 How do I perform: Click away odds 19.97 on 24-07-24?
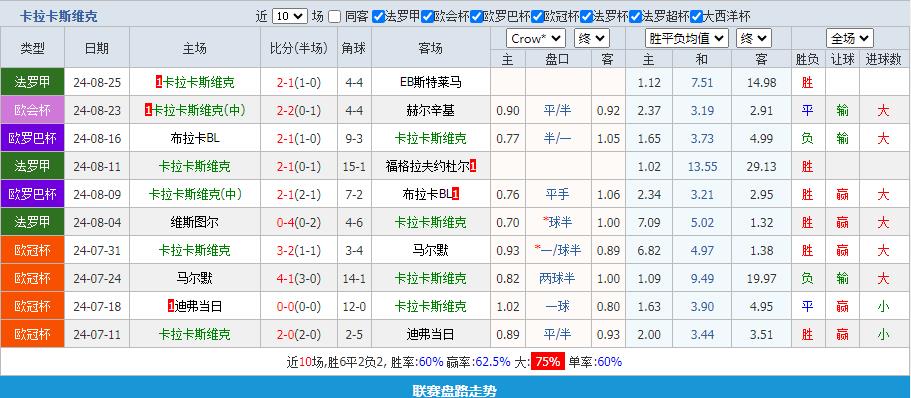(x=761, y=278)
